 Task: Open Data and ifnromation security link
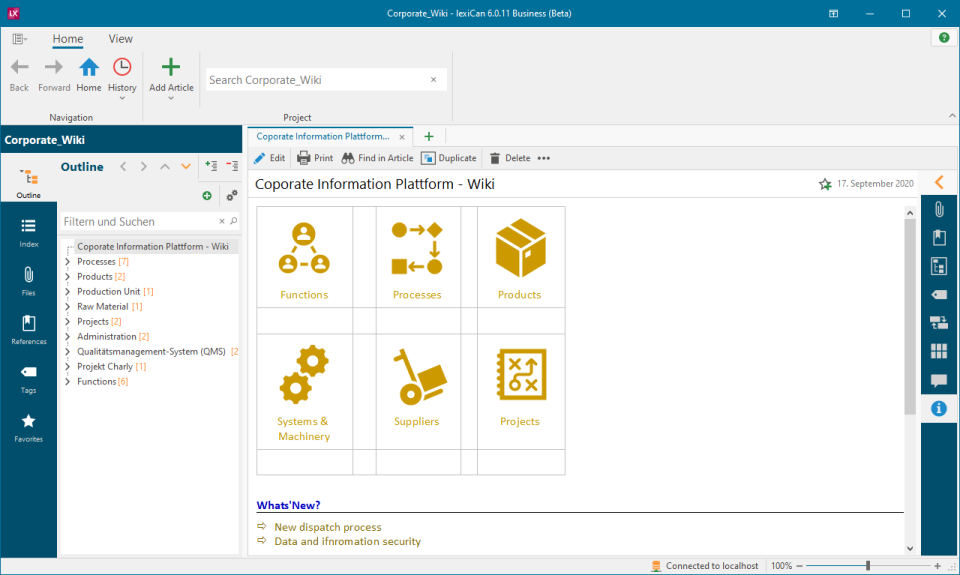coord(347,542)
